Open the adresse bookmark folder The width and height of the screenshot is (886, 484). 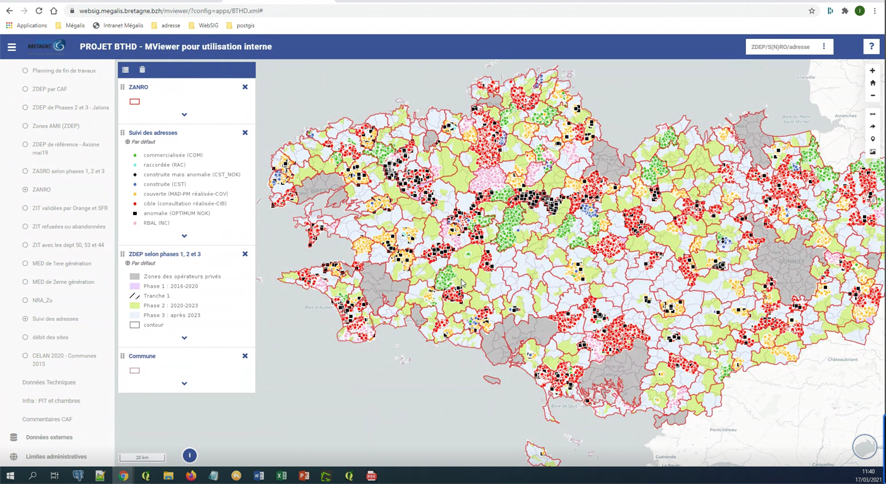(x=166, y=25)
